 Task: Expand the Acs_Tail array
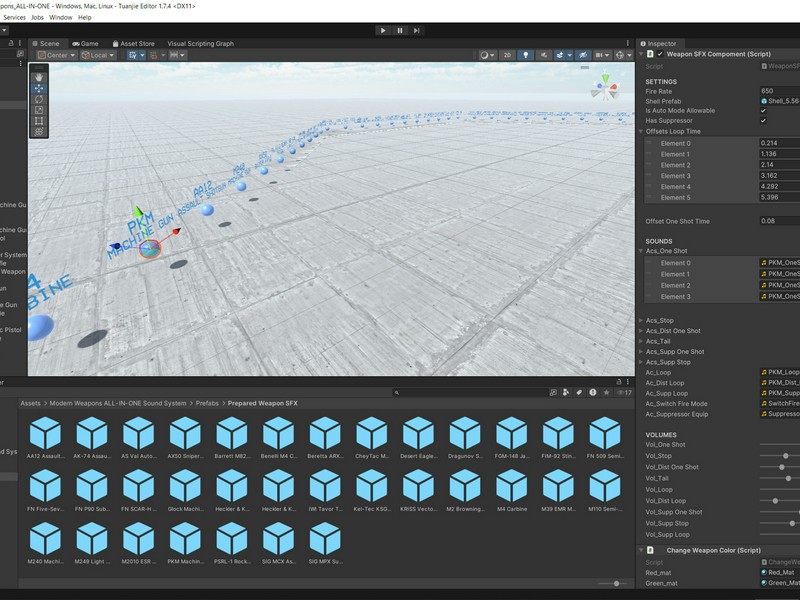[641, 341]
